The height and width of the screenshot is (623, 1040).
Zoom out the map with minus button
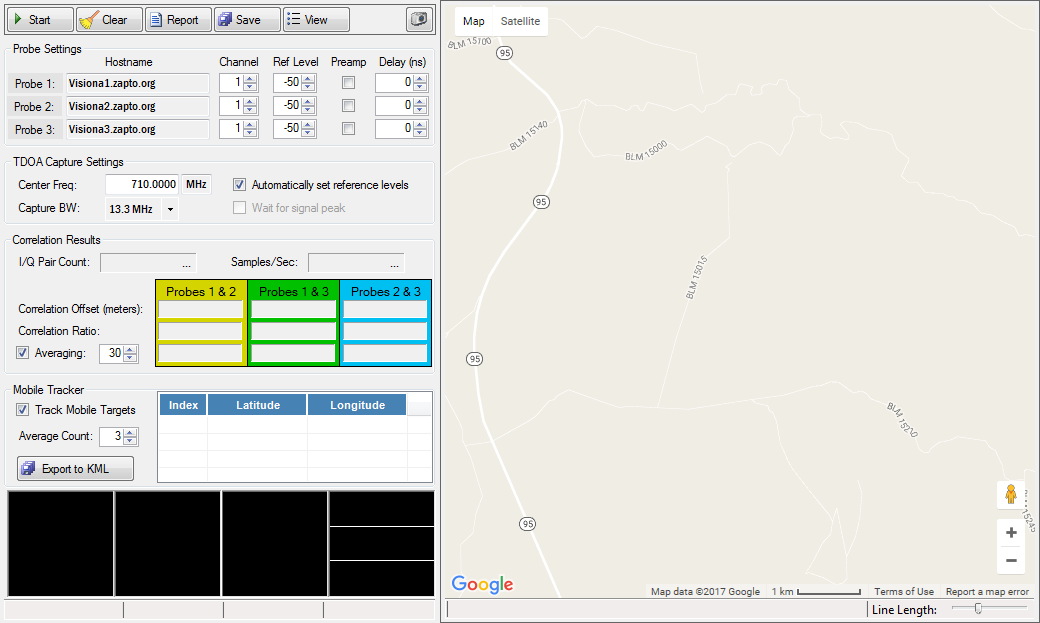pos(1011,561)
